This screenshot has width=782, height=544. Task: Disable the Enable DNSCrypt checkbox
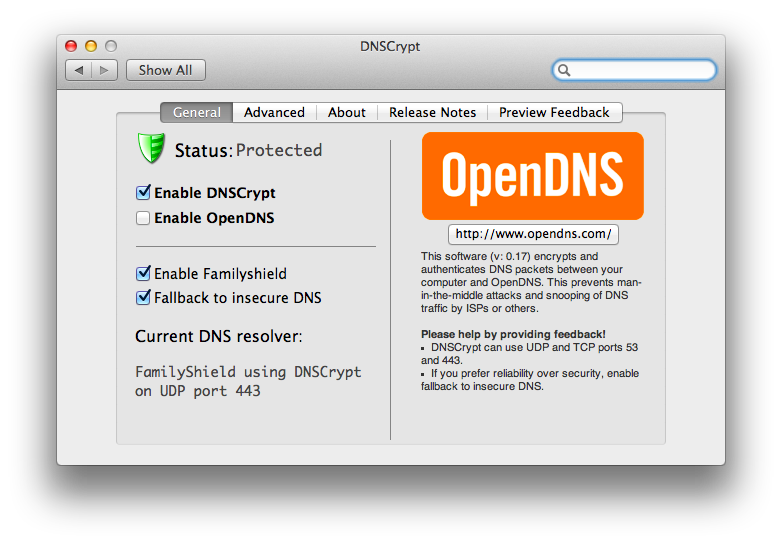pyautogui.click(x=143, y=193)
